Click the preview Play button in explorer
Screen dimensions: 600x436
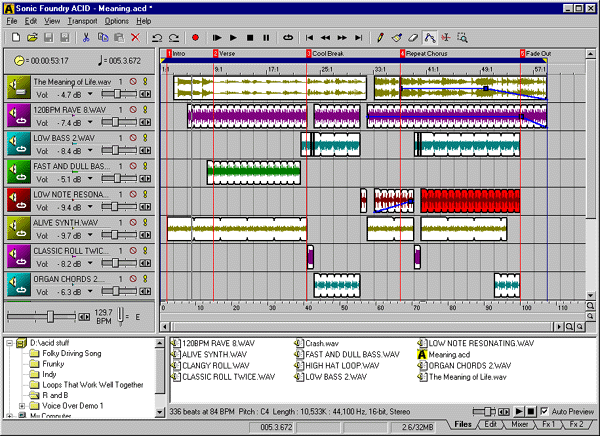click(x=519, y=412)
